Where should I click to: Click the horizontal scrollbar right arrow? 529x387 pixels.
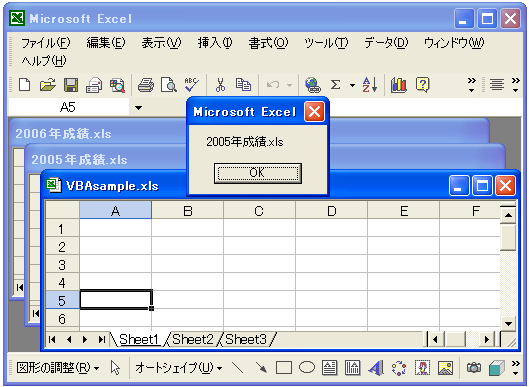(487, 339)
